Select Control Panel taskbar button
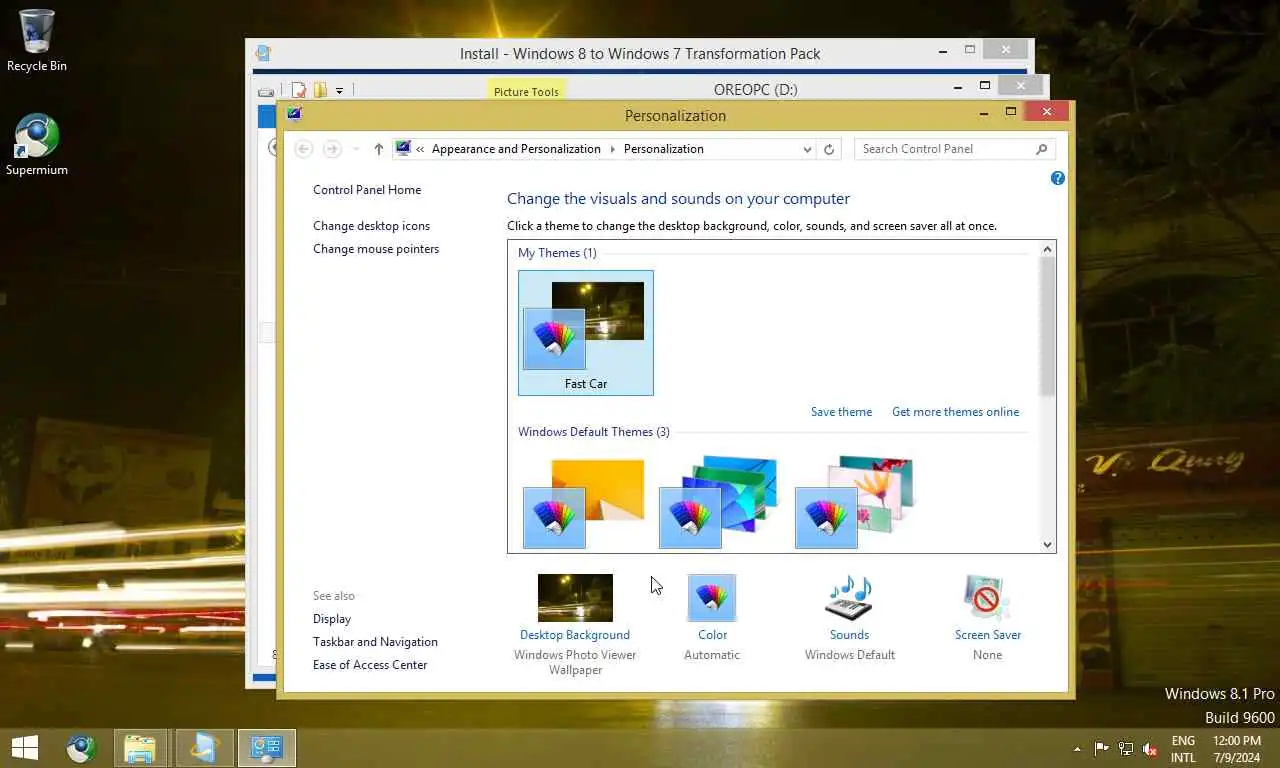 click(267, 747)
